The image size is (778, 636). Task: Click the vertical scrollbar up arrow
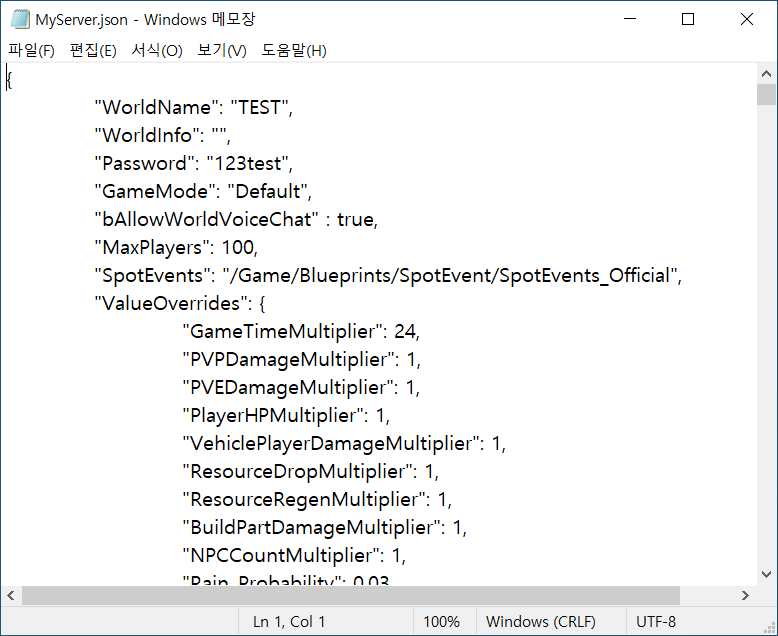click(766, 74)
